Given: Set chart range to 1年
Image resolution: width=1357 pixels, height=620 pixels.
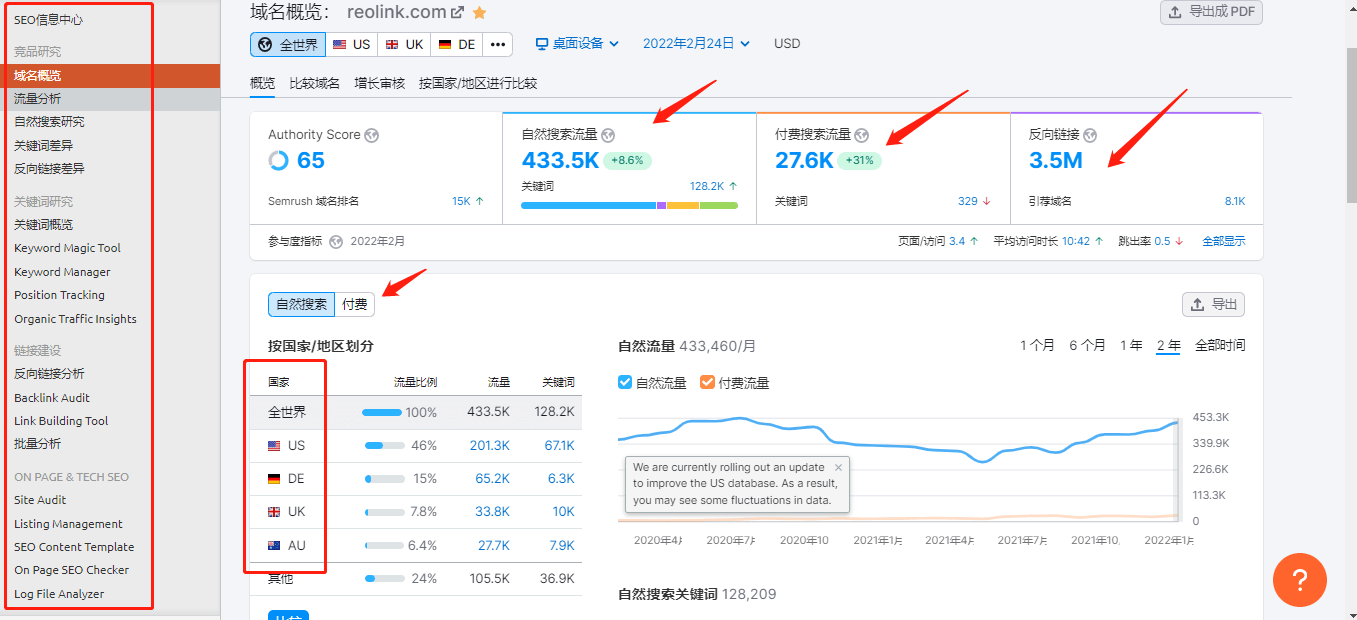Looking at the screenshot, I should pos(1131,345).
